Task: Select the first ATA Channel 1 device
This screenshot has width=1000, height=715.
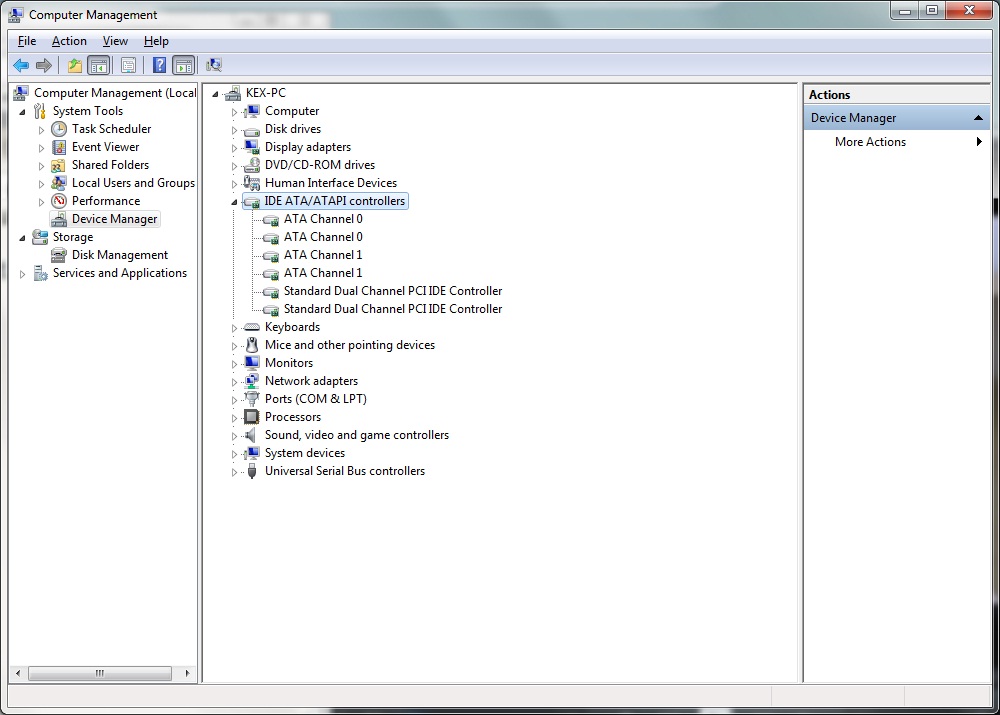Action: (323, 254)
